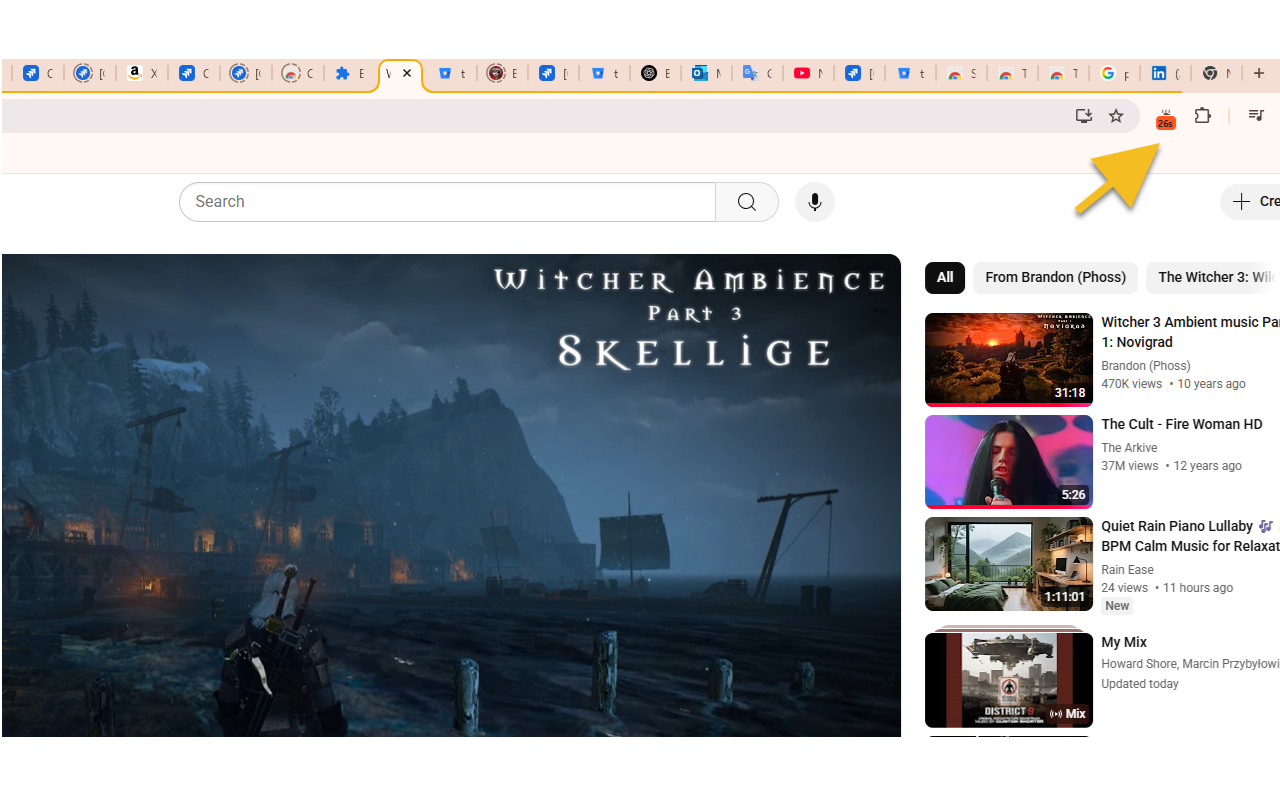The height and width of the screenshot is (800, 1280).
Task: Select The Witcher 3 filter chip
Action: point(1213,277)
